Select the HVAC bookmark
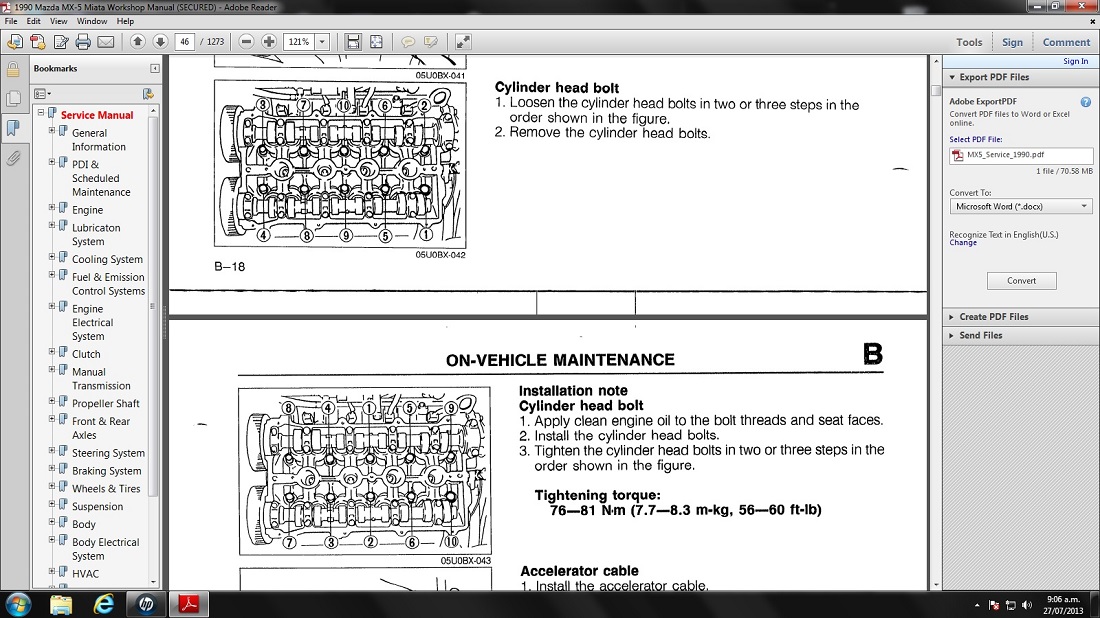 coord(85,574)
